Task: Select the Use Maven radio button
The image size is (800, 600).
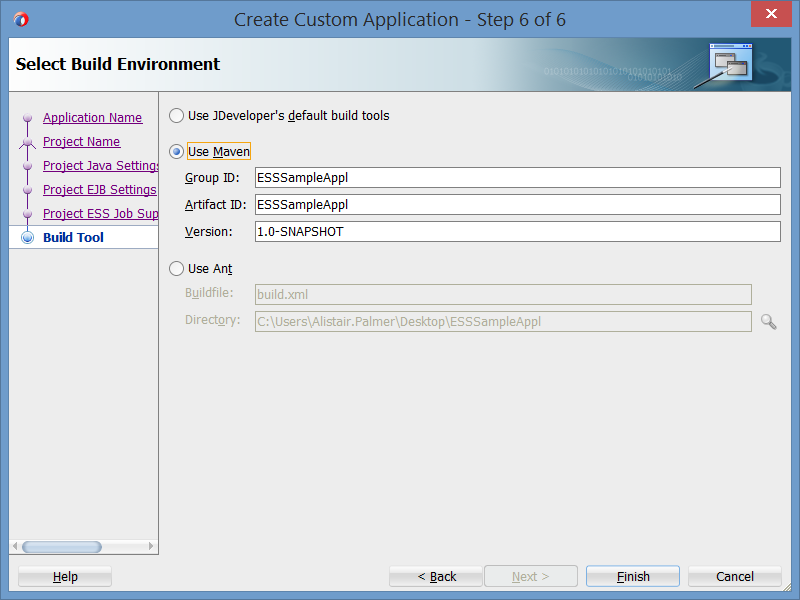Action: (177, 152)
